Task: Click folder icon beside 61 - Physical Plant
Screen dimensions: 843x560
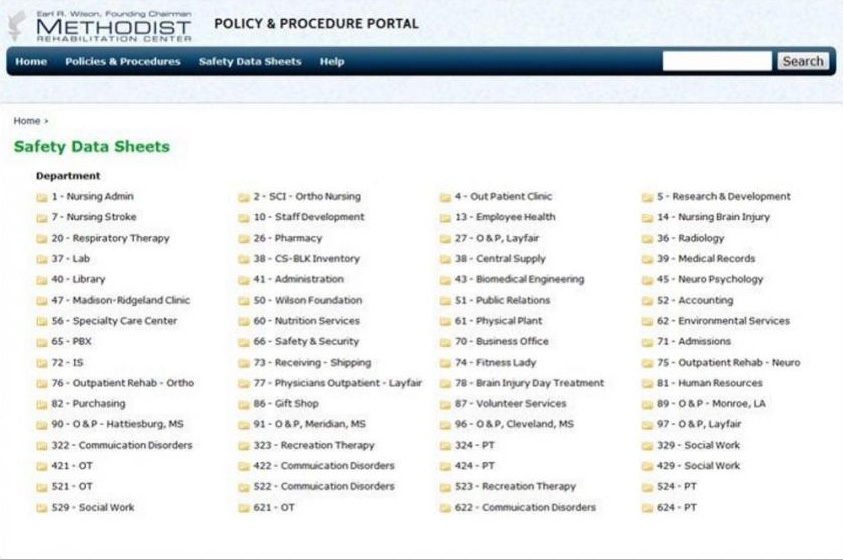Action: point(446,321)
